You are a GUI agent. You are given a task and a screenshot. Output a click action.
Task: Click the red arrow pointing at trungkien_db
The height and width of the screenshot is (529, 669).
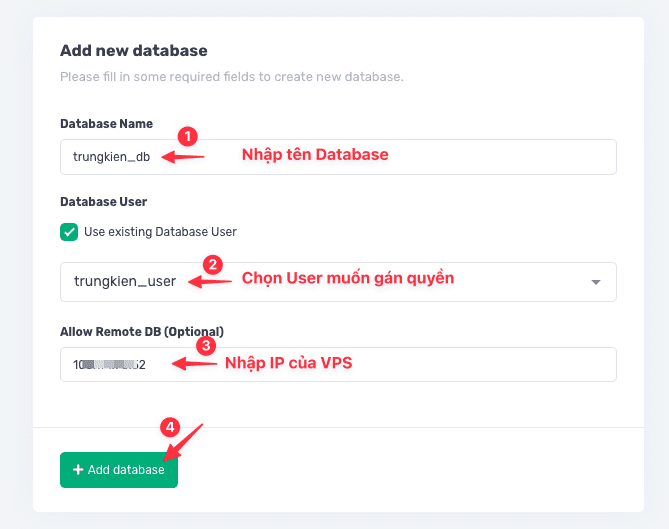[x=183, y=156]
